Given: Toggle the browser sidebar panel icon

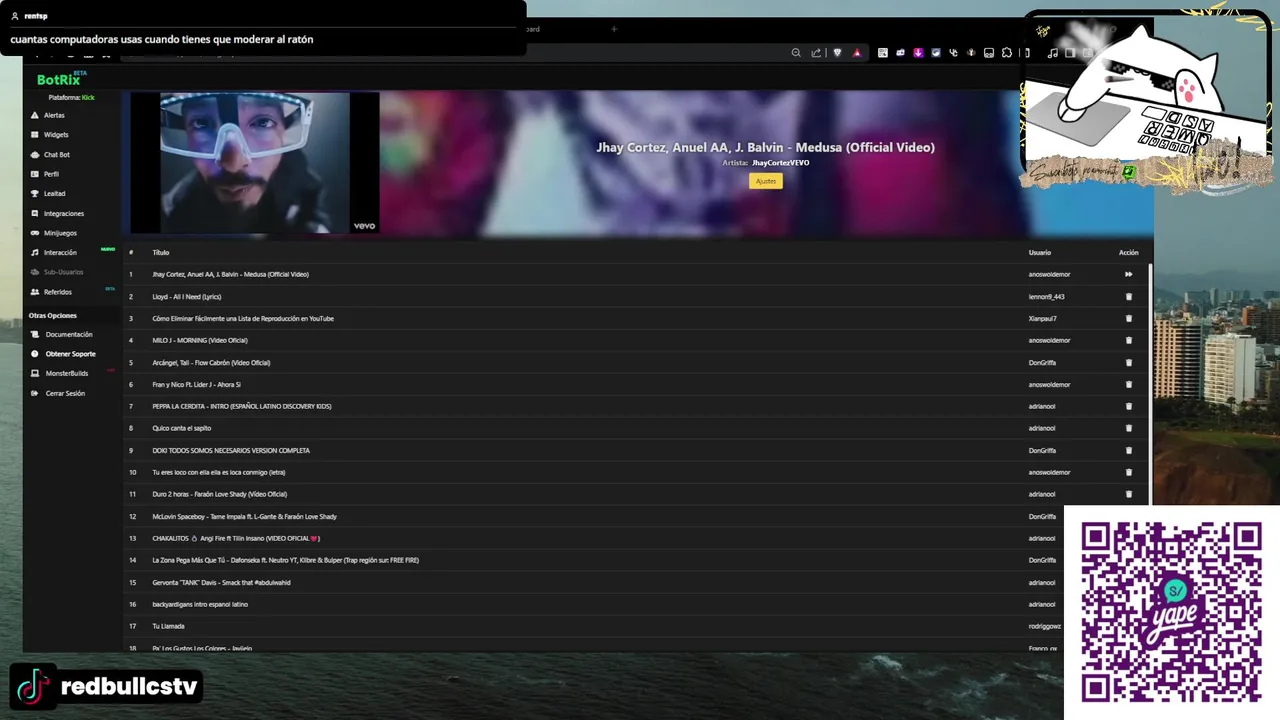Looking at the screenshot, I should click(x=1069, y=53).
